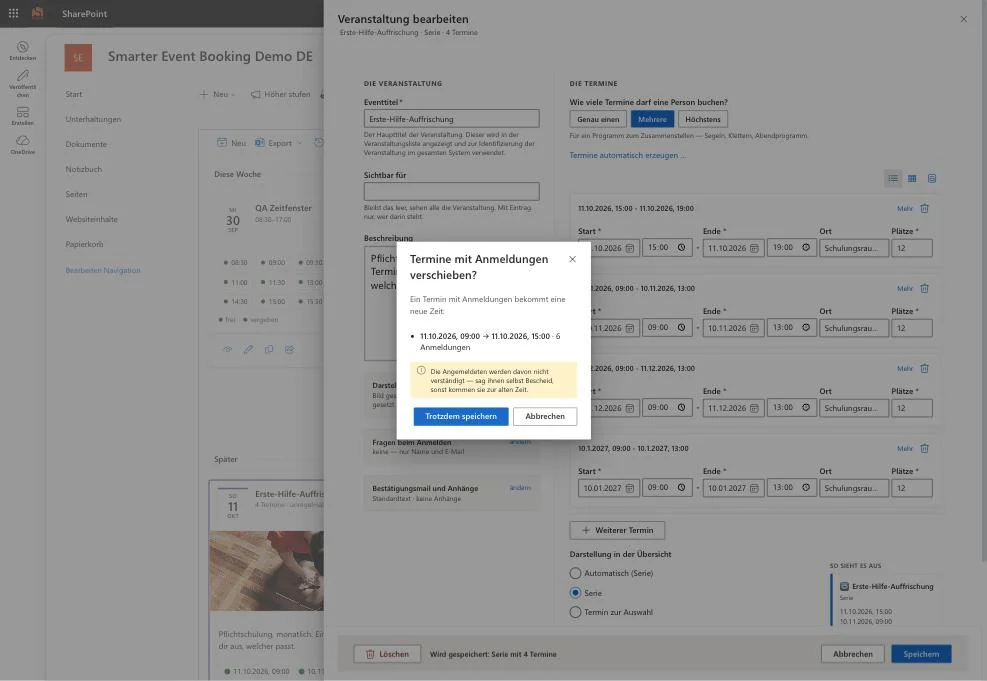Open Dokumente in the site navigation
Viewport: 987px width, 681px height.
point(86,144)
